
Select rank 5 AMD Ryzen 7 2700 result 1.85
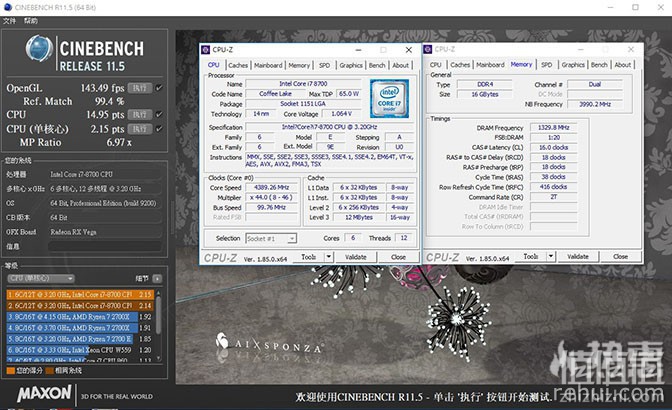tap(80, 339)
